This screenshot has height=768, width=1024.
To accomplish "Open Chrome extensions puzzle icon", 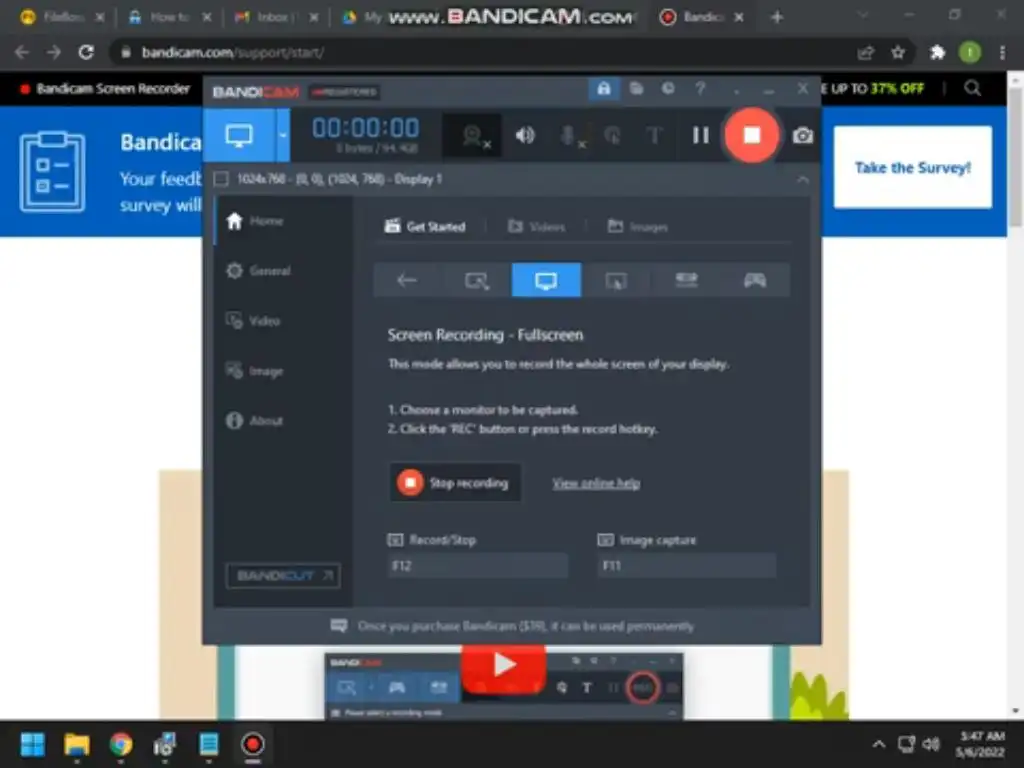I will coord(937,52).
